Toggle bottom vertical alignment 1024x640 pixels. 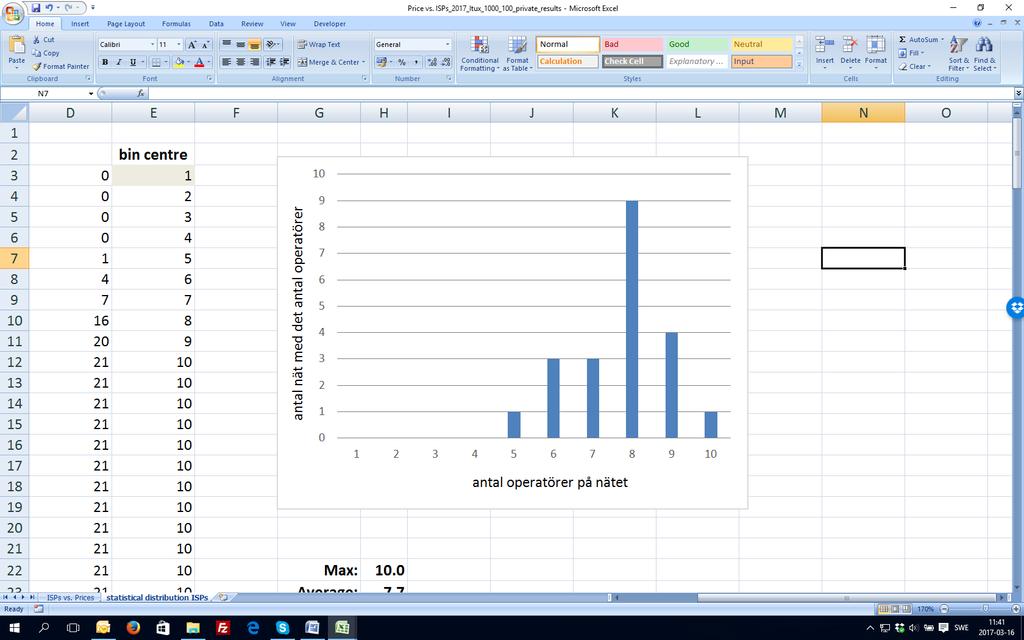(255, 44)
